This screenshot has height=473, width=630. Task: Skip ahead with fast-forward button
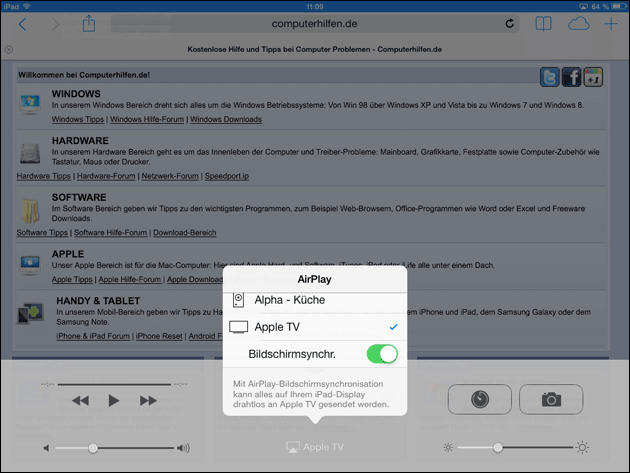148,400
